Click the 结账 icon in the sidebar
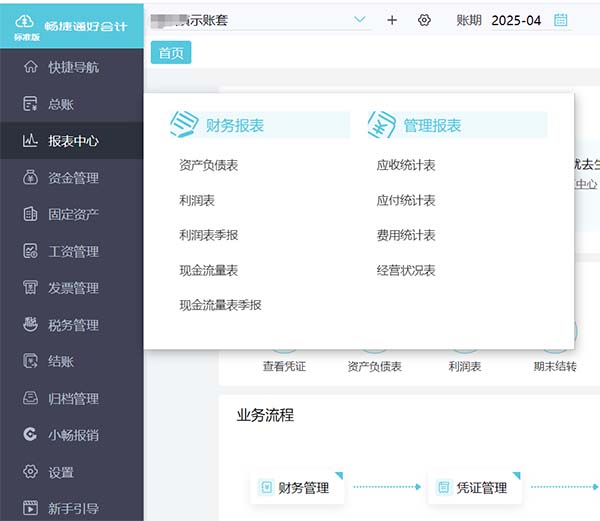The height and width of the screenshot is (521, 600). click(31, 361)
